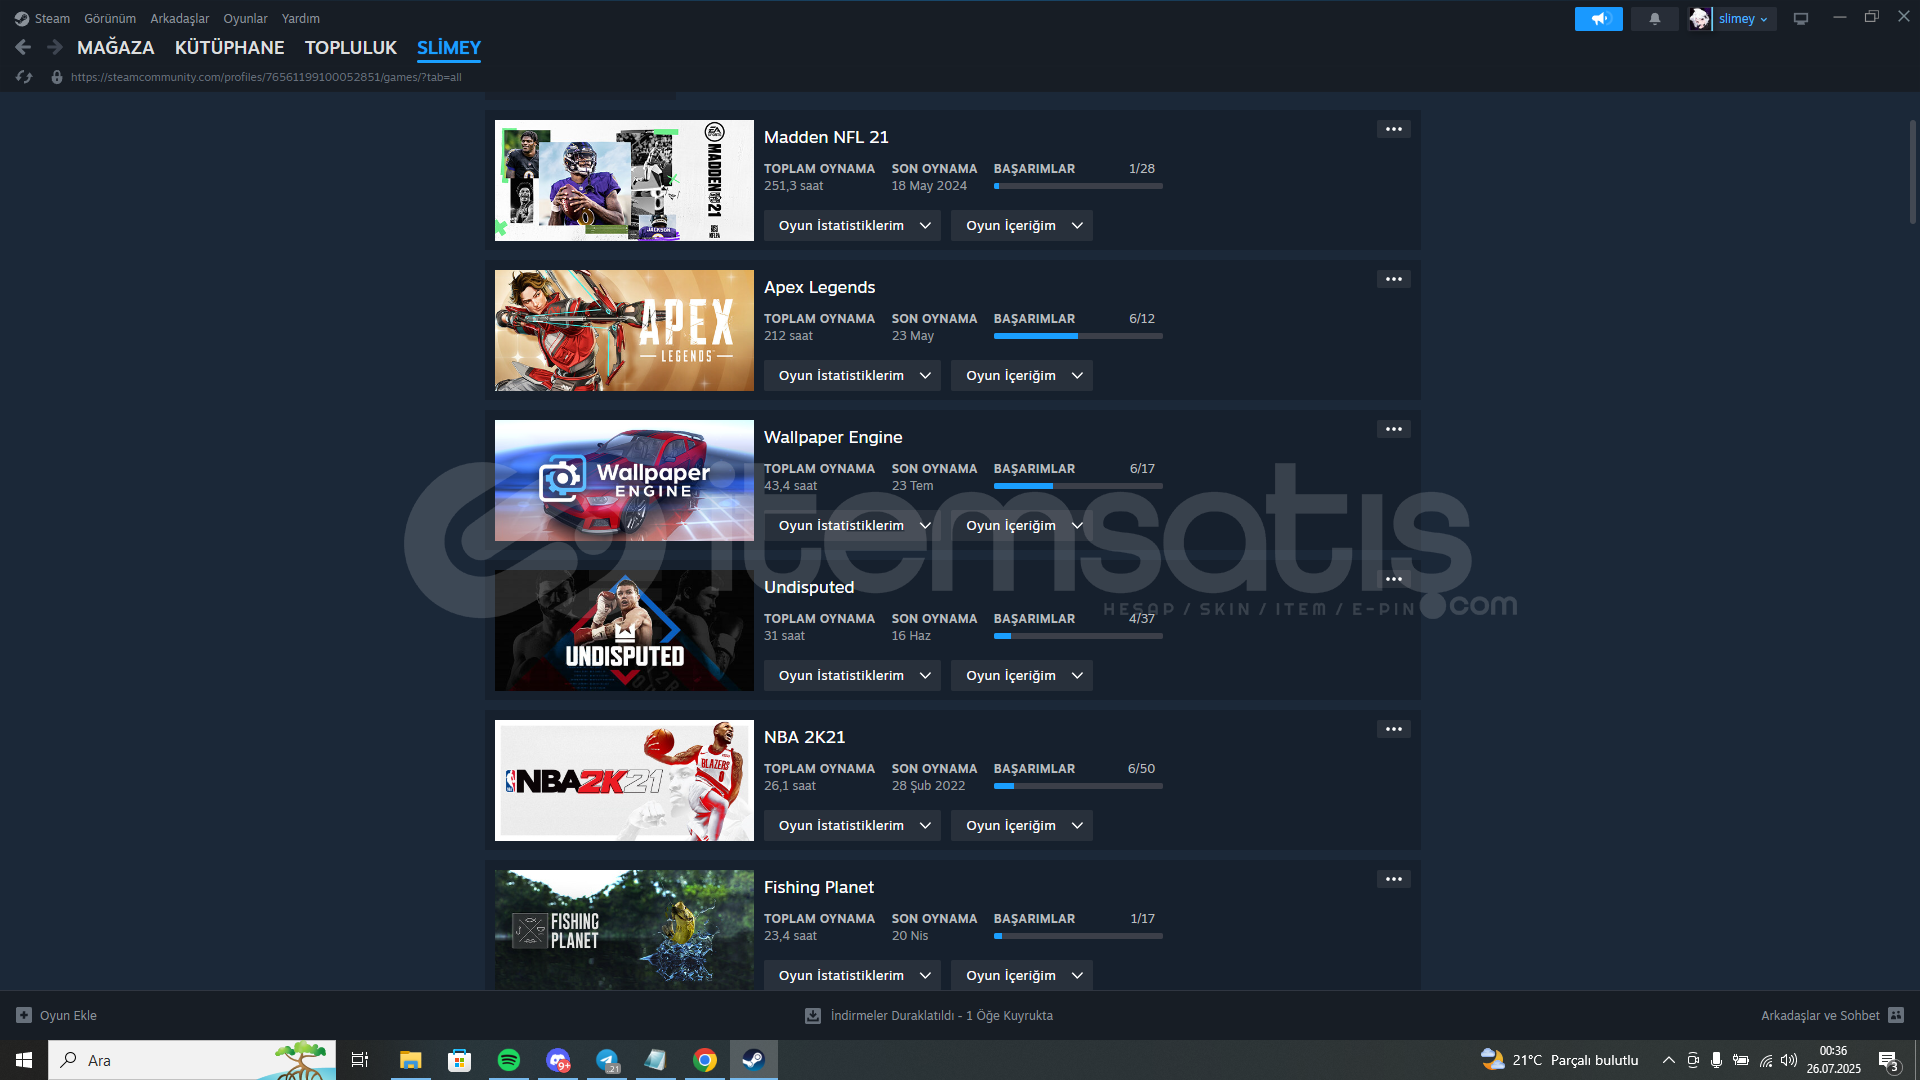Show hidden system tray icons

click(x=1668, y=1060)
